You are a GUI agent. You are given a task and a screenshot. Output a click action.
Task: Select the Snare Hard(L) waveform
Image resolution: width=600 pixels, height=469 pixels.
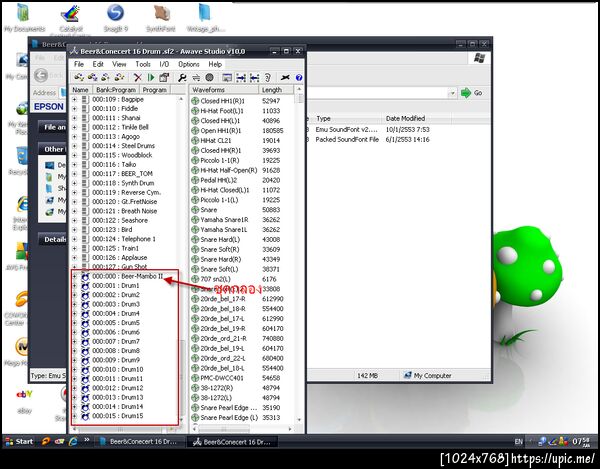point(220,239)
